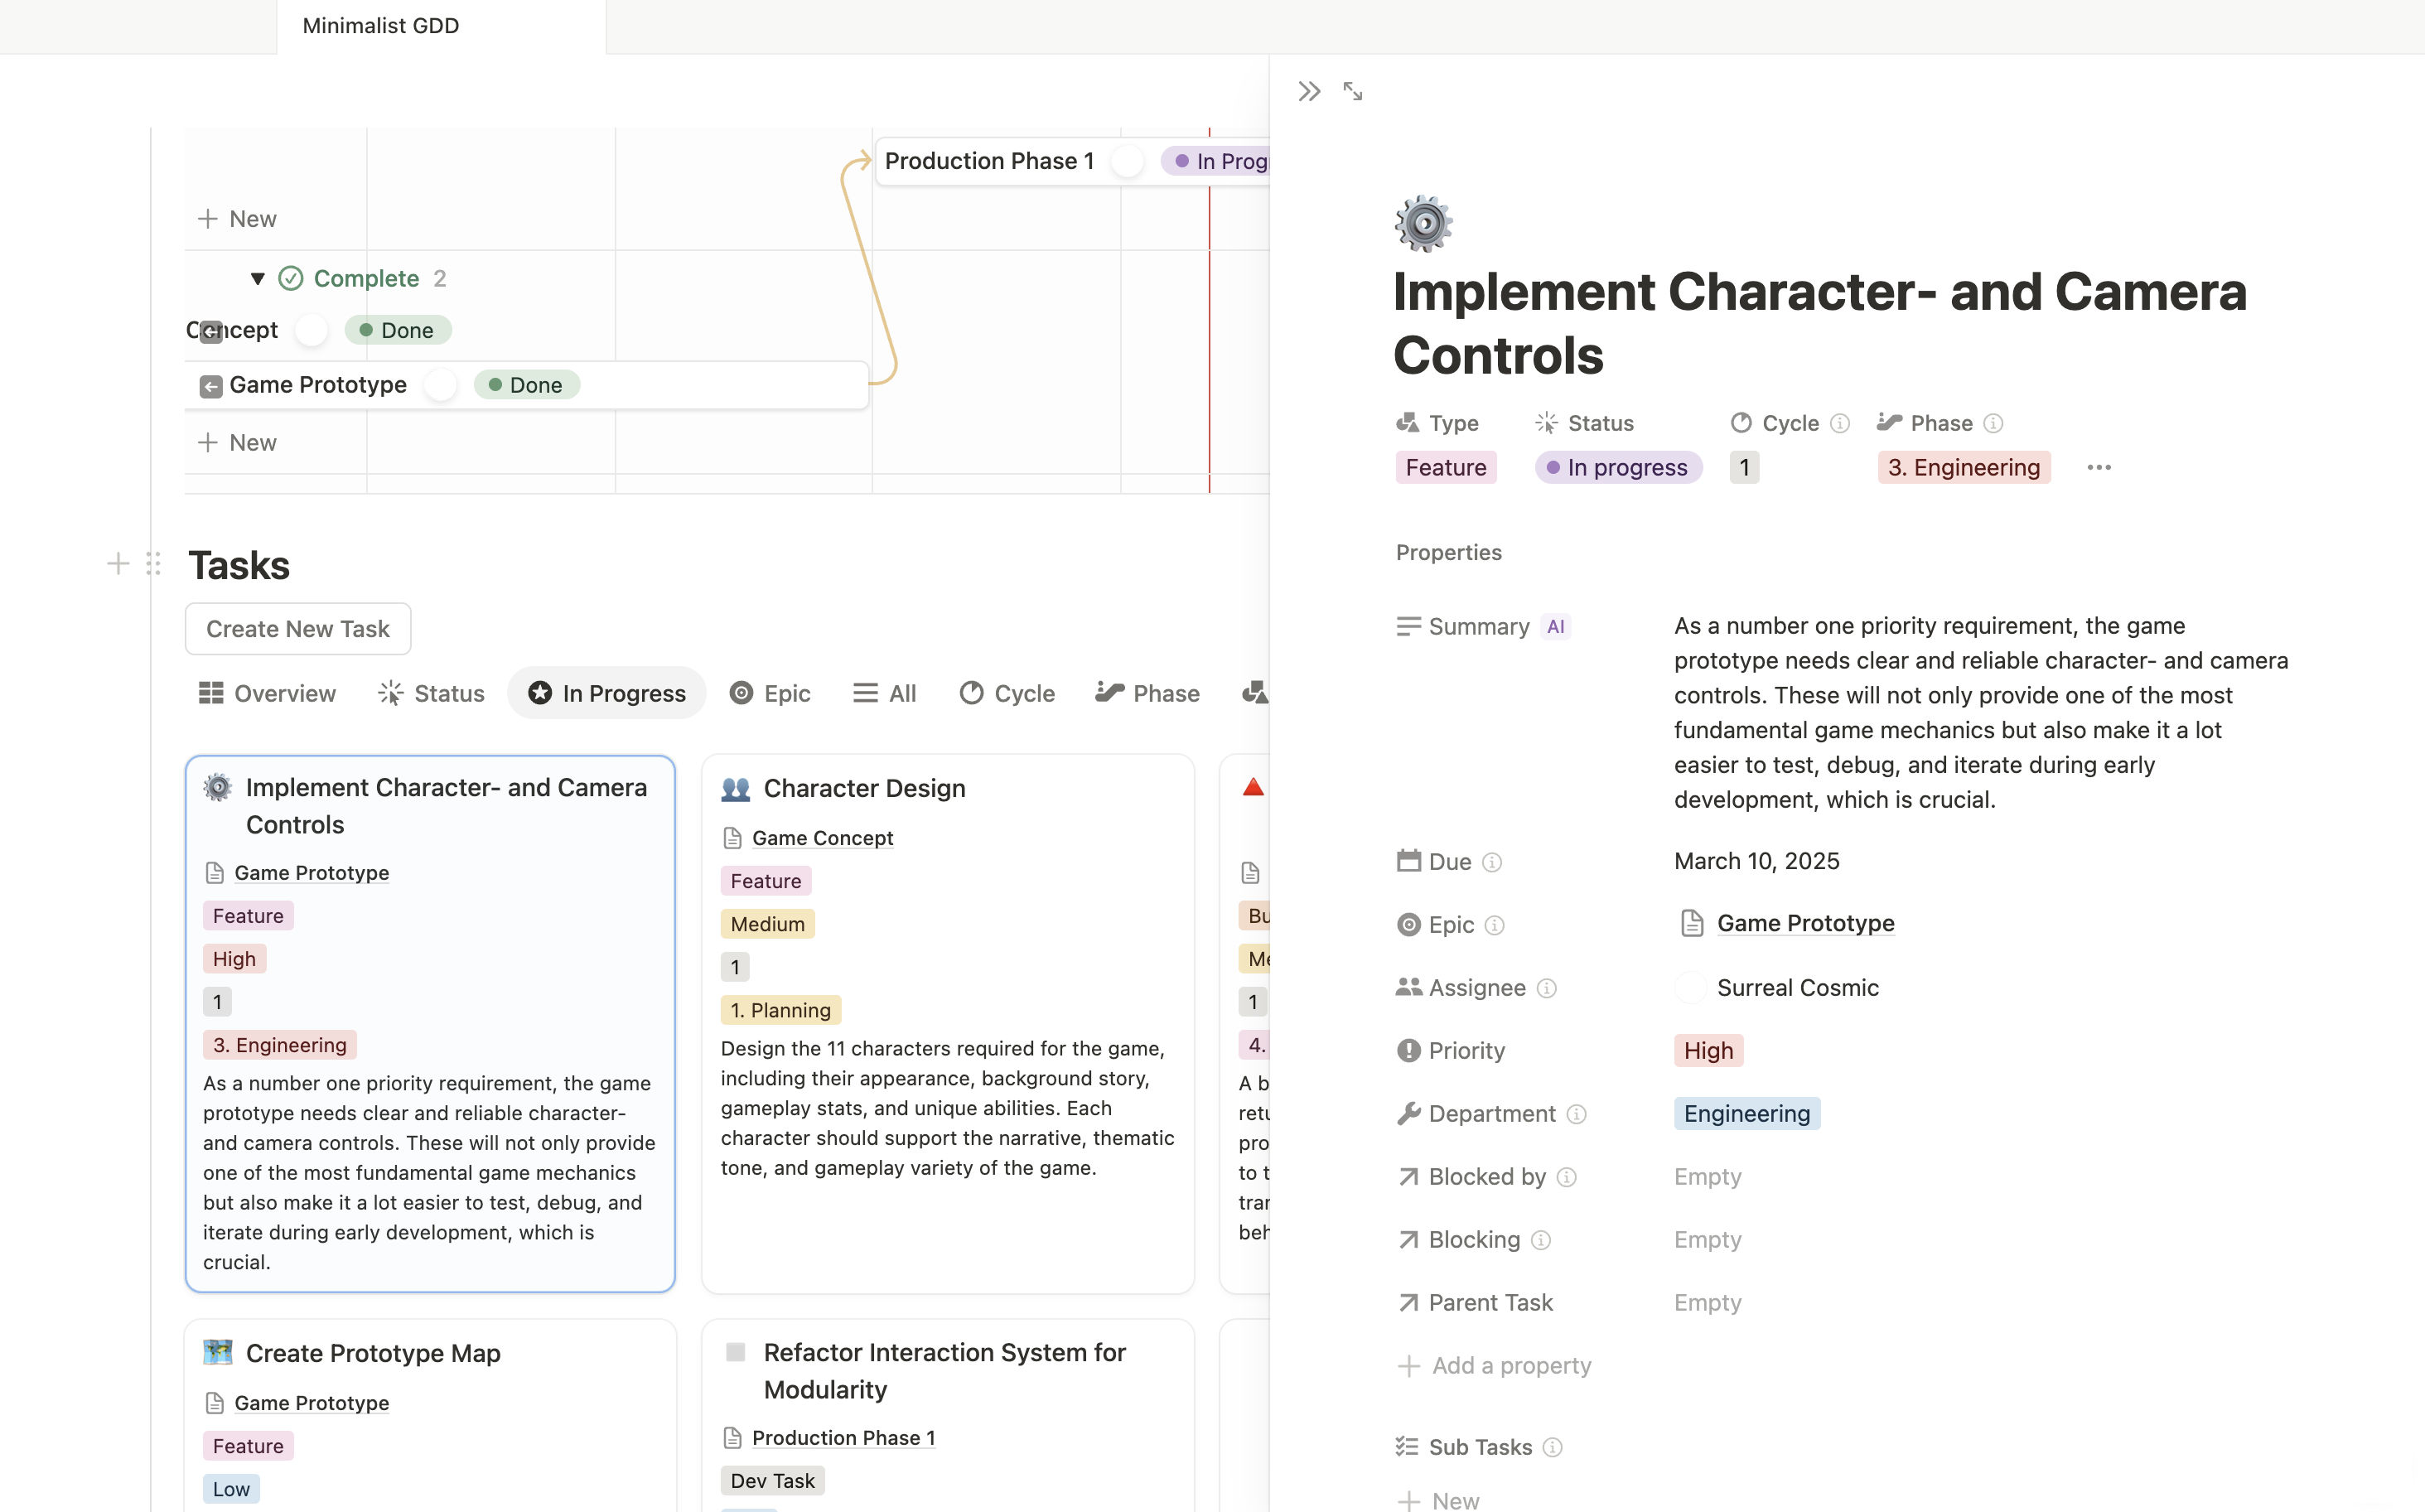Add New sub task in side panel
The width and height of the screenshot is (2425, 1512).
(1438, 1500)
